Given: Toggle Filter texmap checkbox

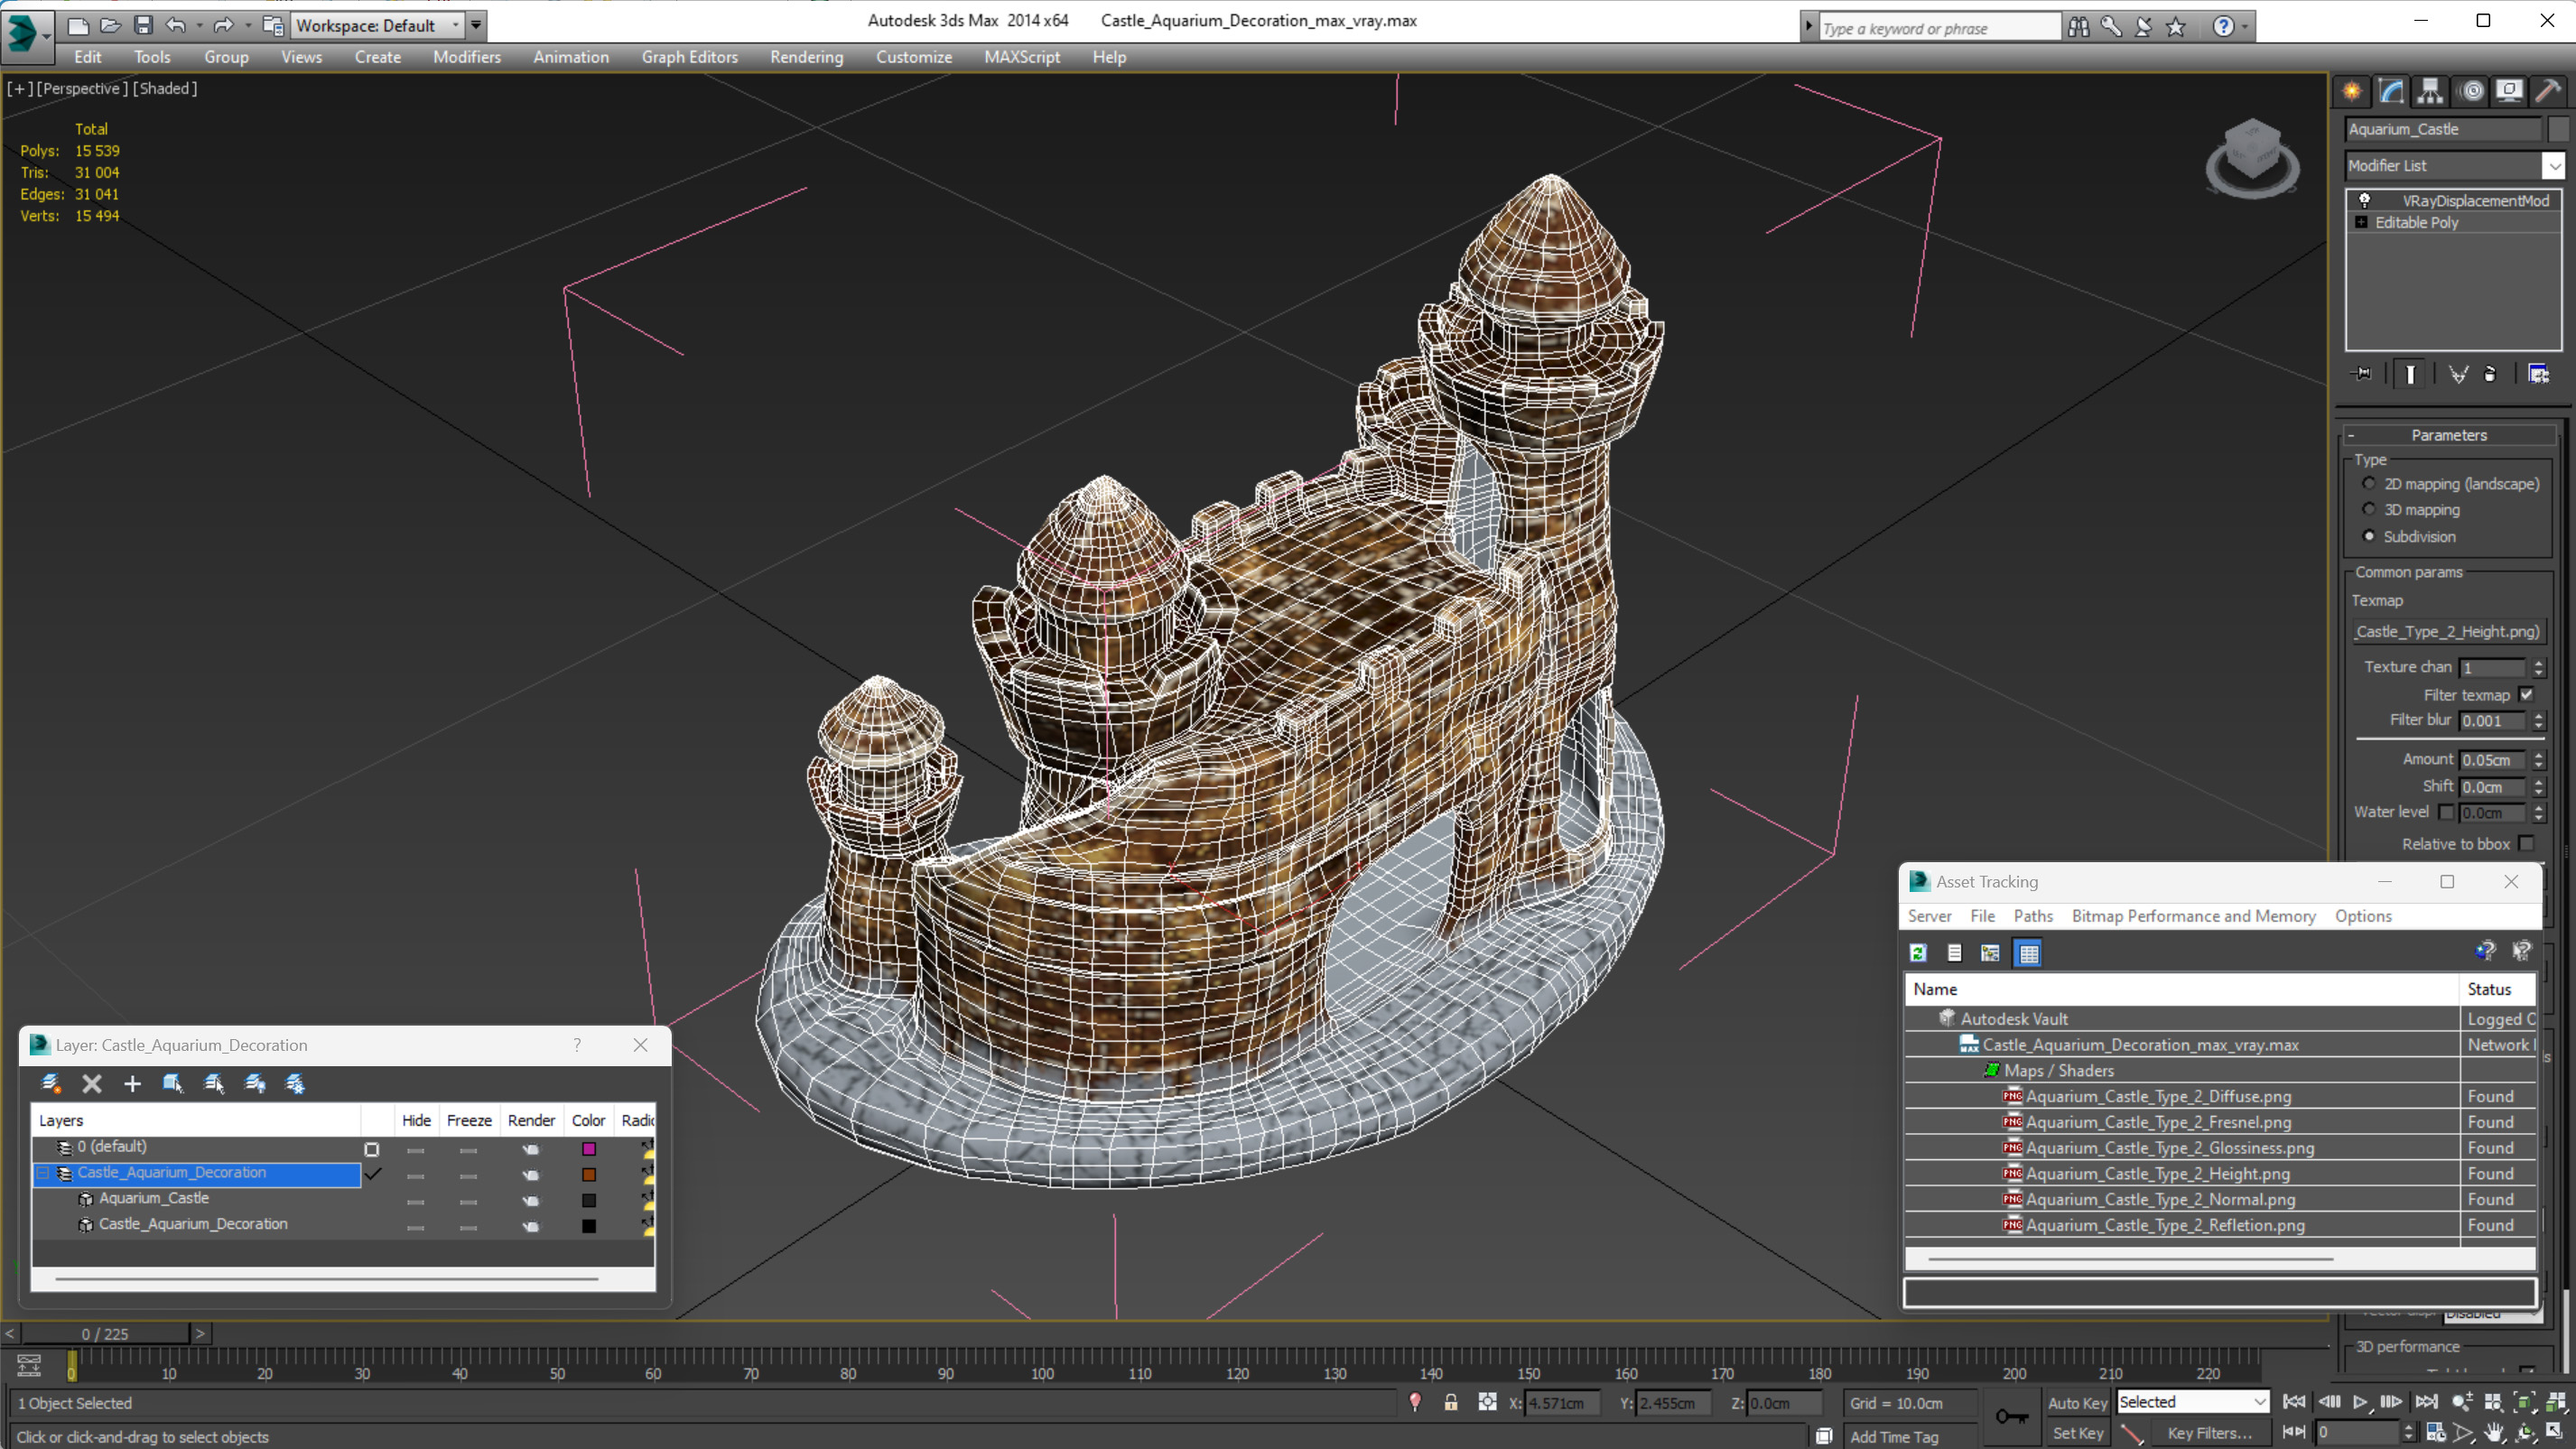Looking at the screenshot, I should (2527, 695).
